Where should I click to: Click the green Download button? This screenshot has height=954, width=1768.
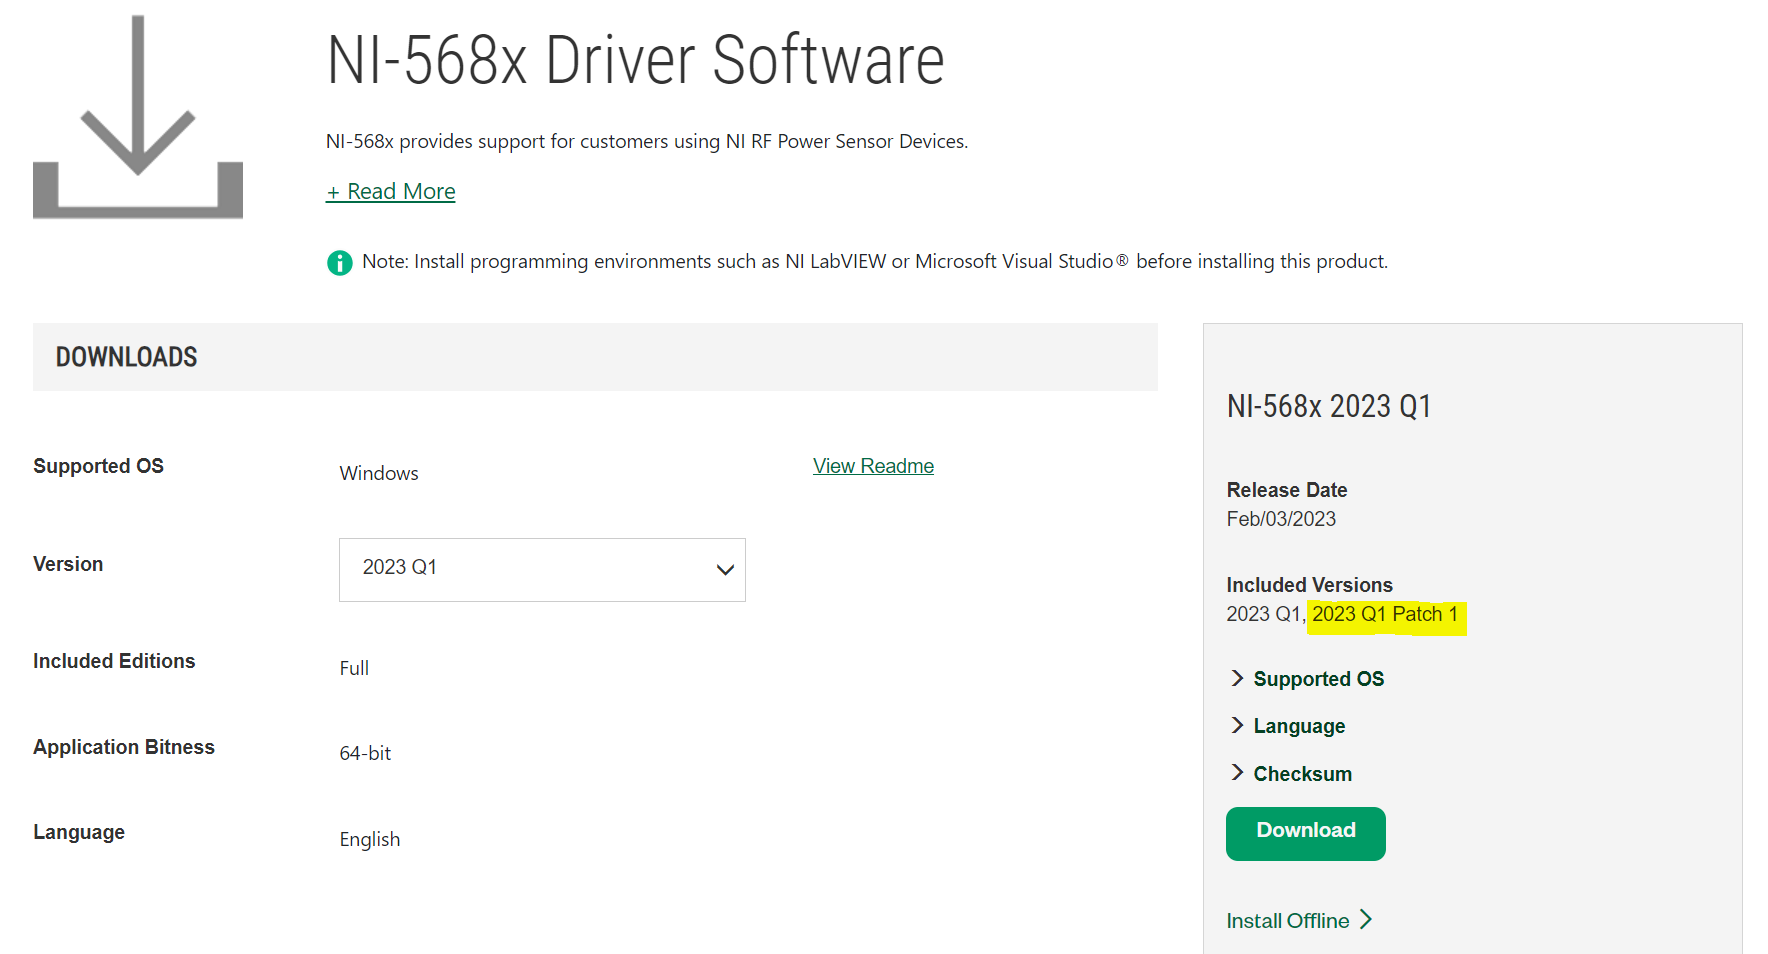(x=1306, y=834)
